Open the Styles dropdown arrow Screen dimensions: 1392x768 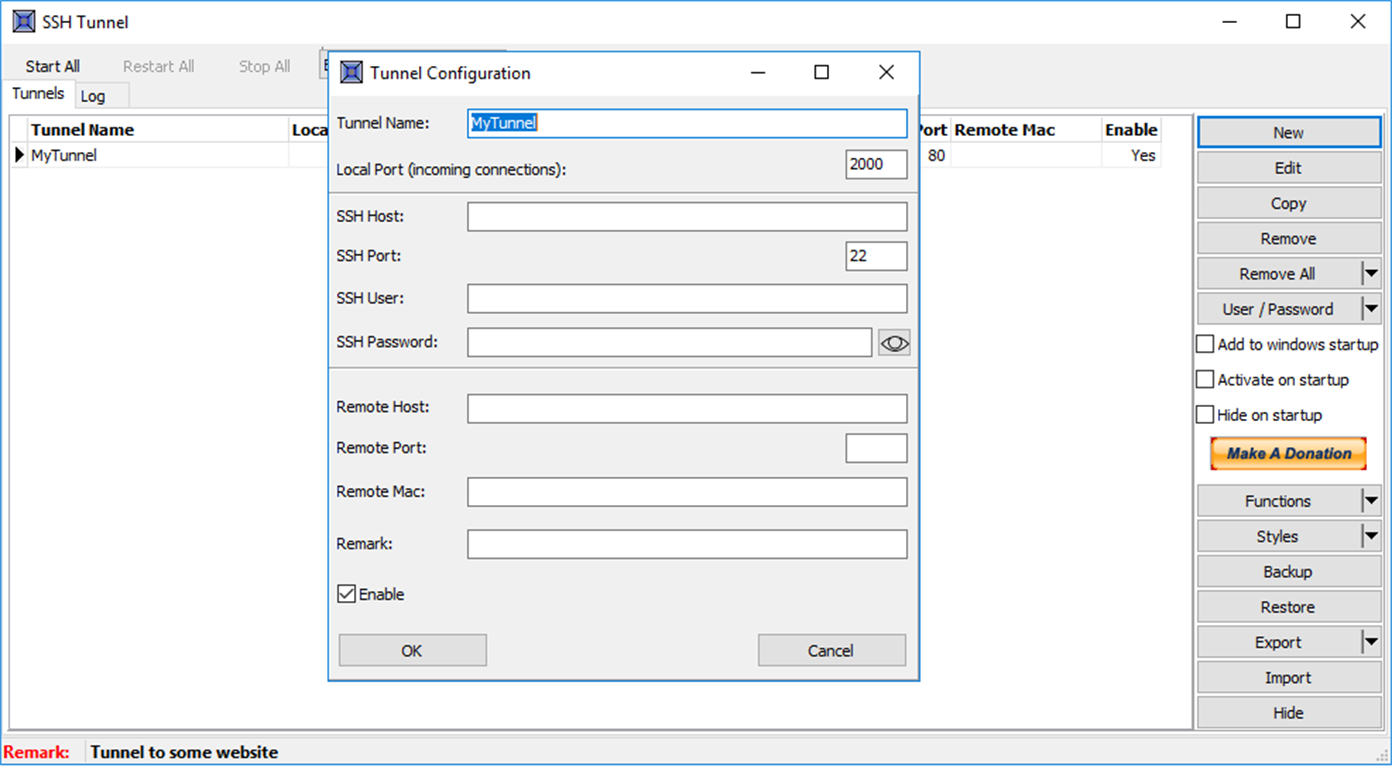coord(1371,537)
